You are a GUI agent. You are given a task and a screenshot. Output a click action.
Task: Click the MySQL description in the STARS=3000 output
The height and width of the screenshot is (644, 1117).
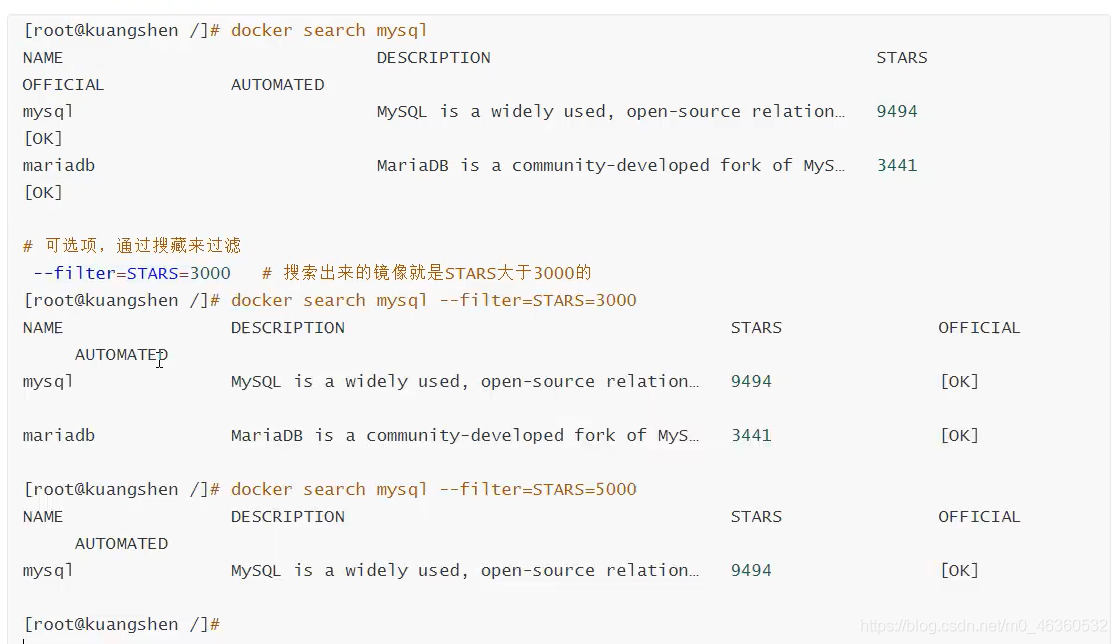pos(464,382)
